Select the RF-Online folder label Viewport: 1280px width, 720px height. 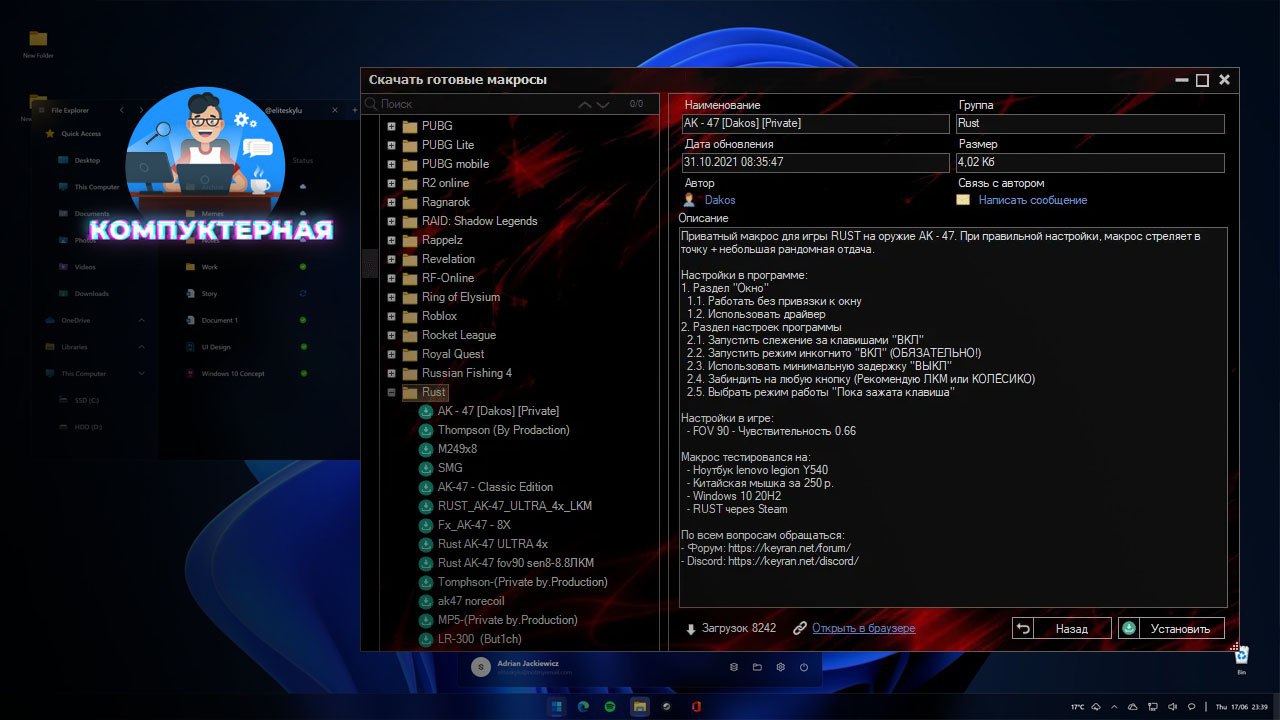tap(448, 278)
